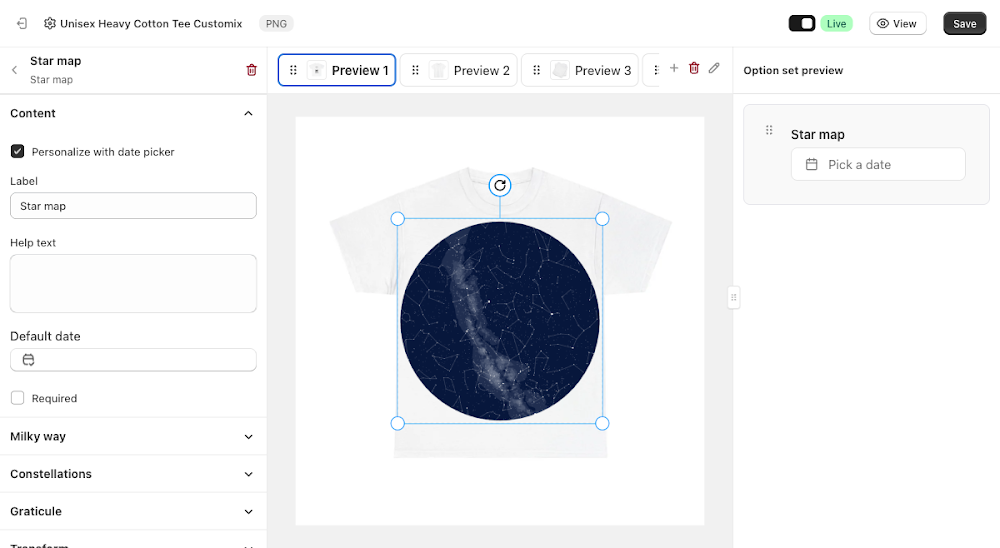Viewport: 1000px width, 548px height.
Task: Go back using the left chevron
Action: point(15,70)
